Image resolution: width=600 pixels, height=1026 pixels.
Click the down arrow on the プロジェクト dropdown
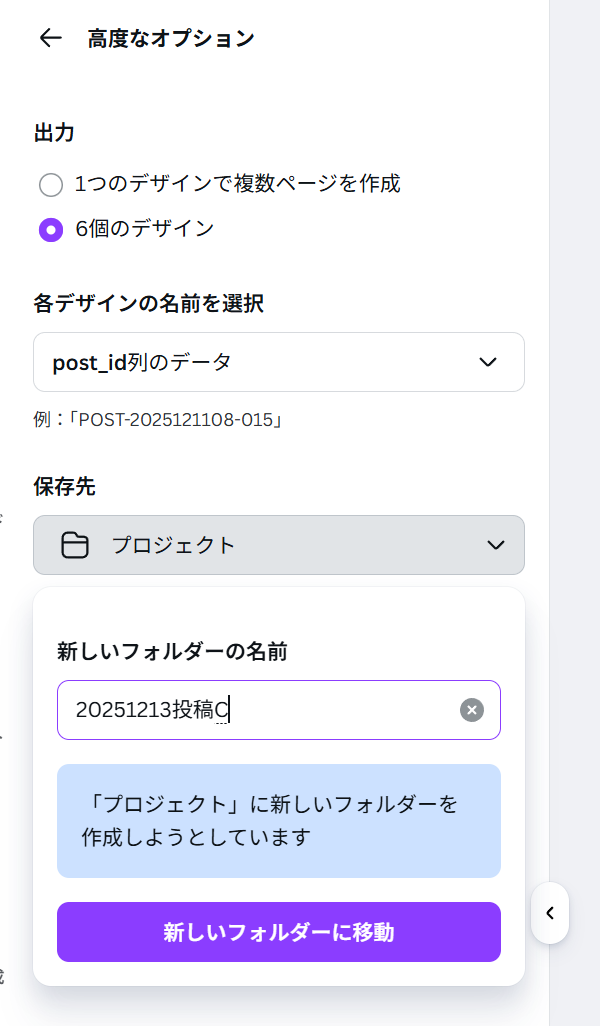496,545
